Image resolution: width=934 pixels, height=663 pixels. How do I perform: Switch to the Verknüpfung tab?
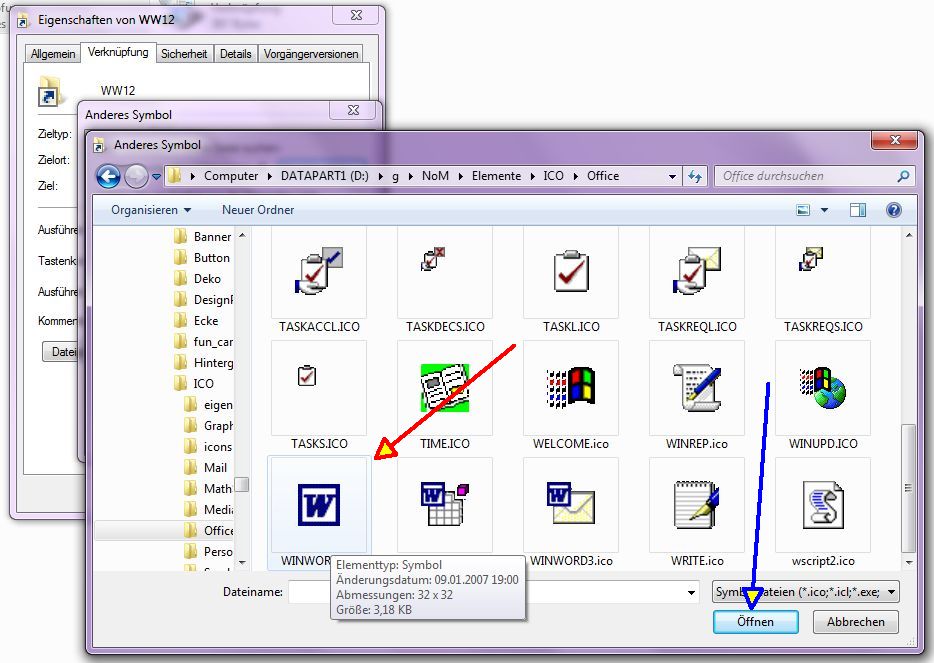(x=118, y=52)
